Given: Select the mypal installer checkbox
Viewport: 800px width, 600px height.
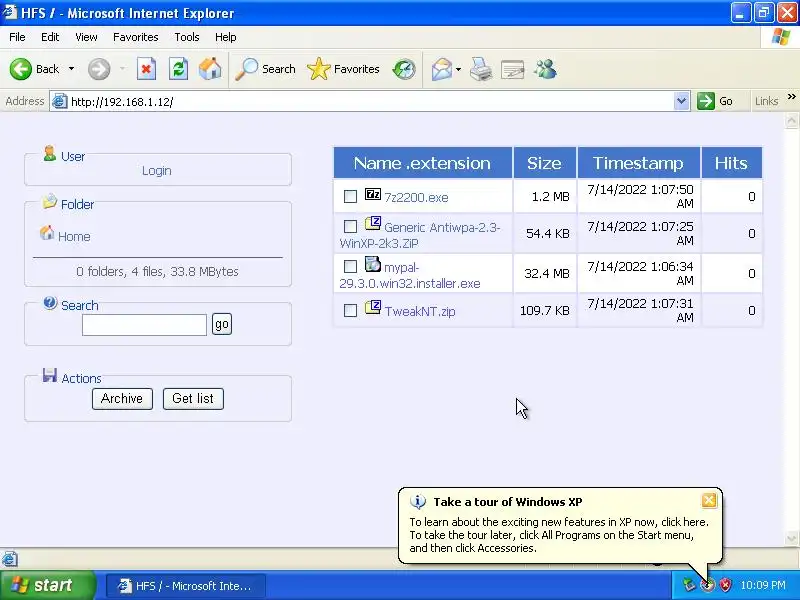Looking at the screenshot, I should coord(350,266).
